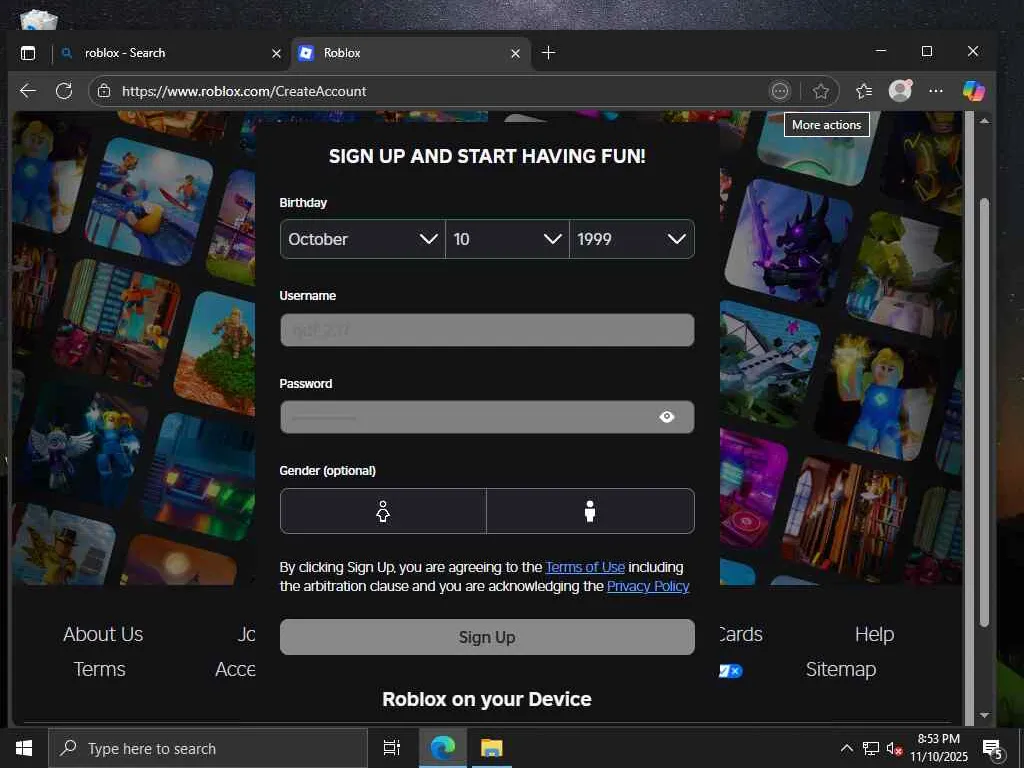
Task: Open Microsoft Edge from the taskbar
Action: [443, 748]
